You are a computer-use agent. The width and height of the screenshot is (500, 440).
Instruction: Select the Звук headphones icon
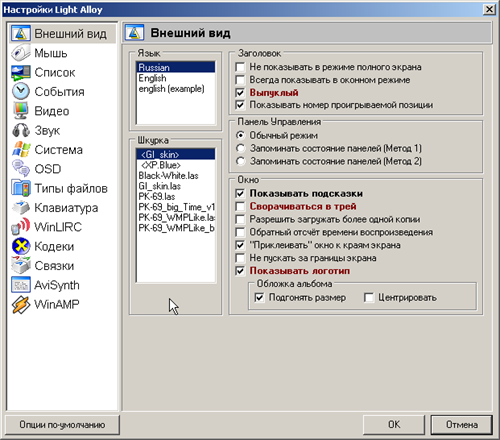21,130
